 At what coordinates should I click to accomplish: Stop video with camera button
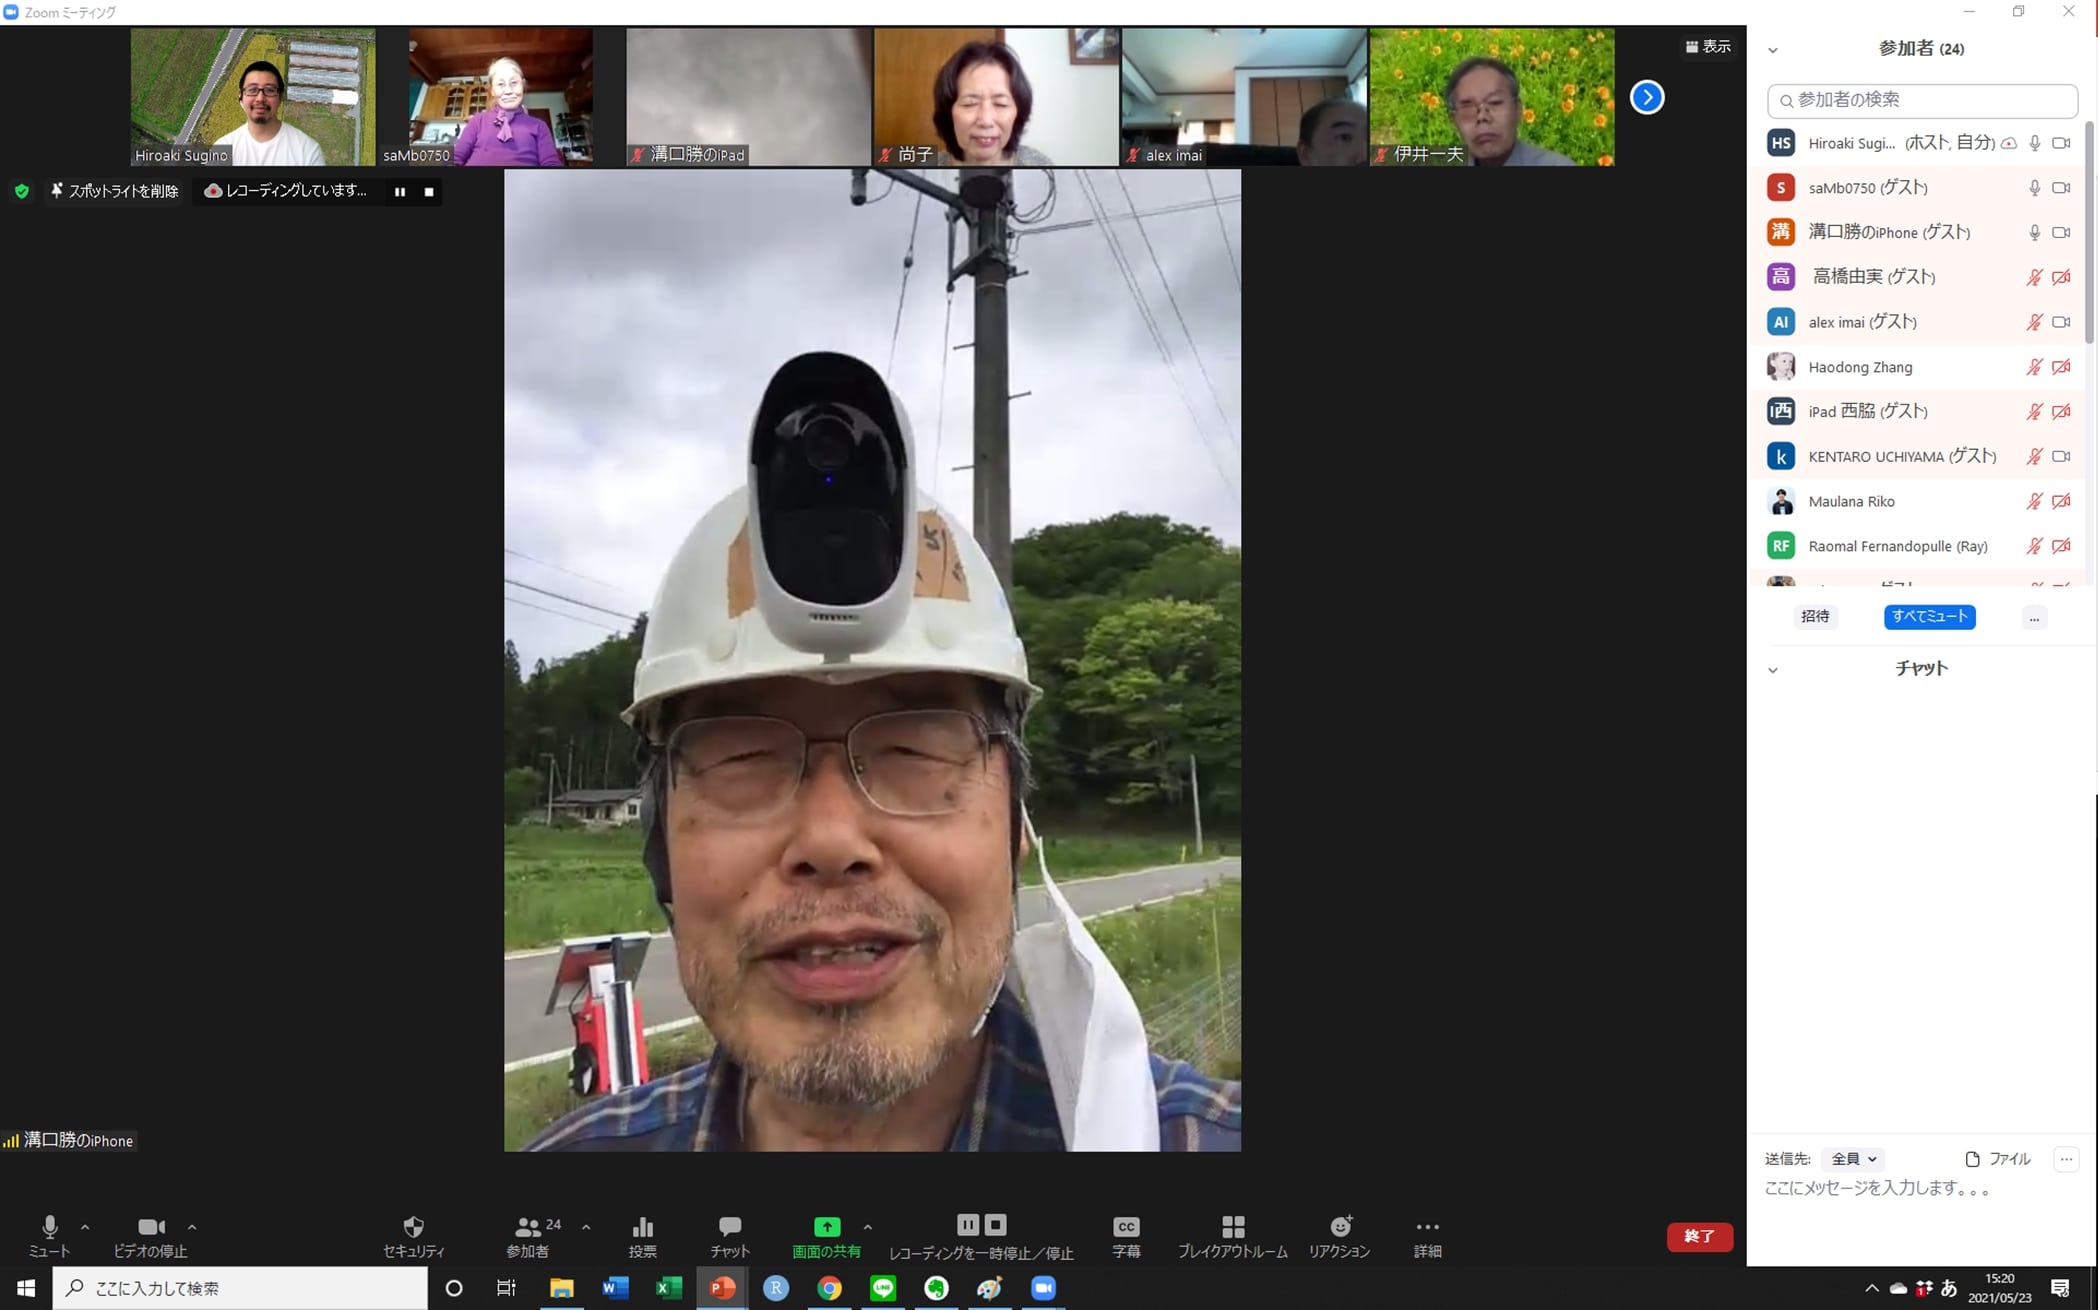(x=150, y=1236)
